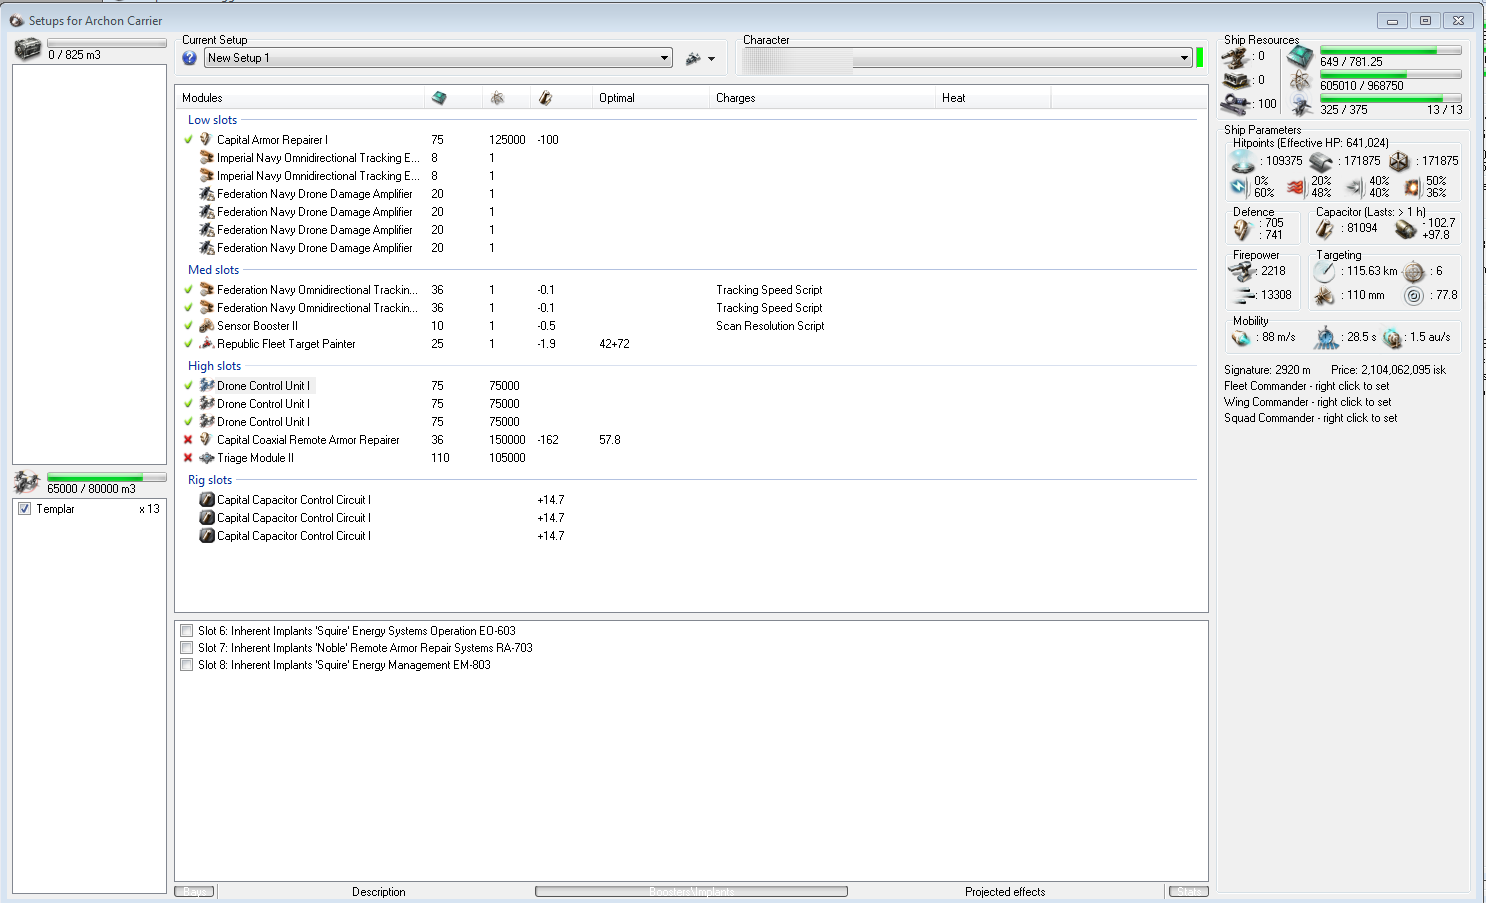The width and height of the screenshot is (1486, 903).
Task: Click the CPU icon next to 649 / 781.25
Action: [1300, 57]
